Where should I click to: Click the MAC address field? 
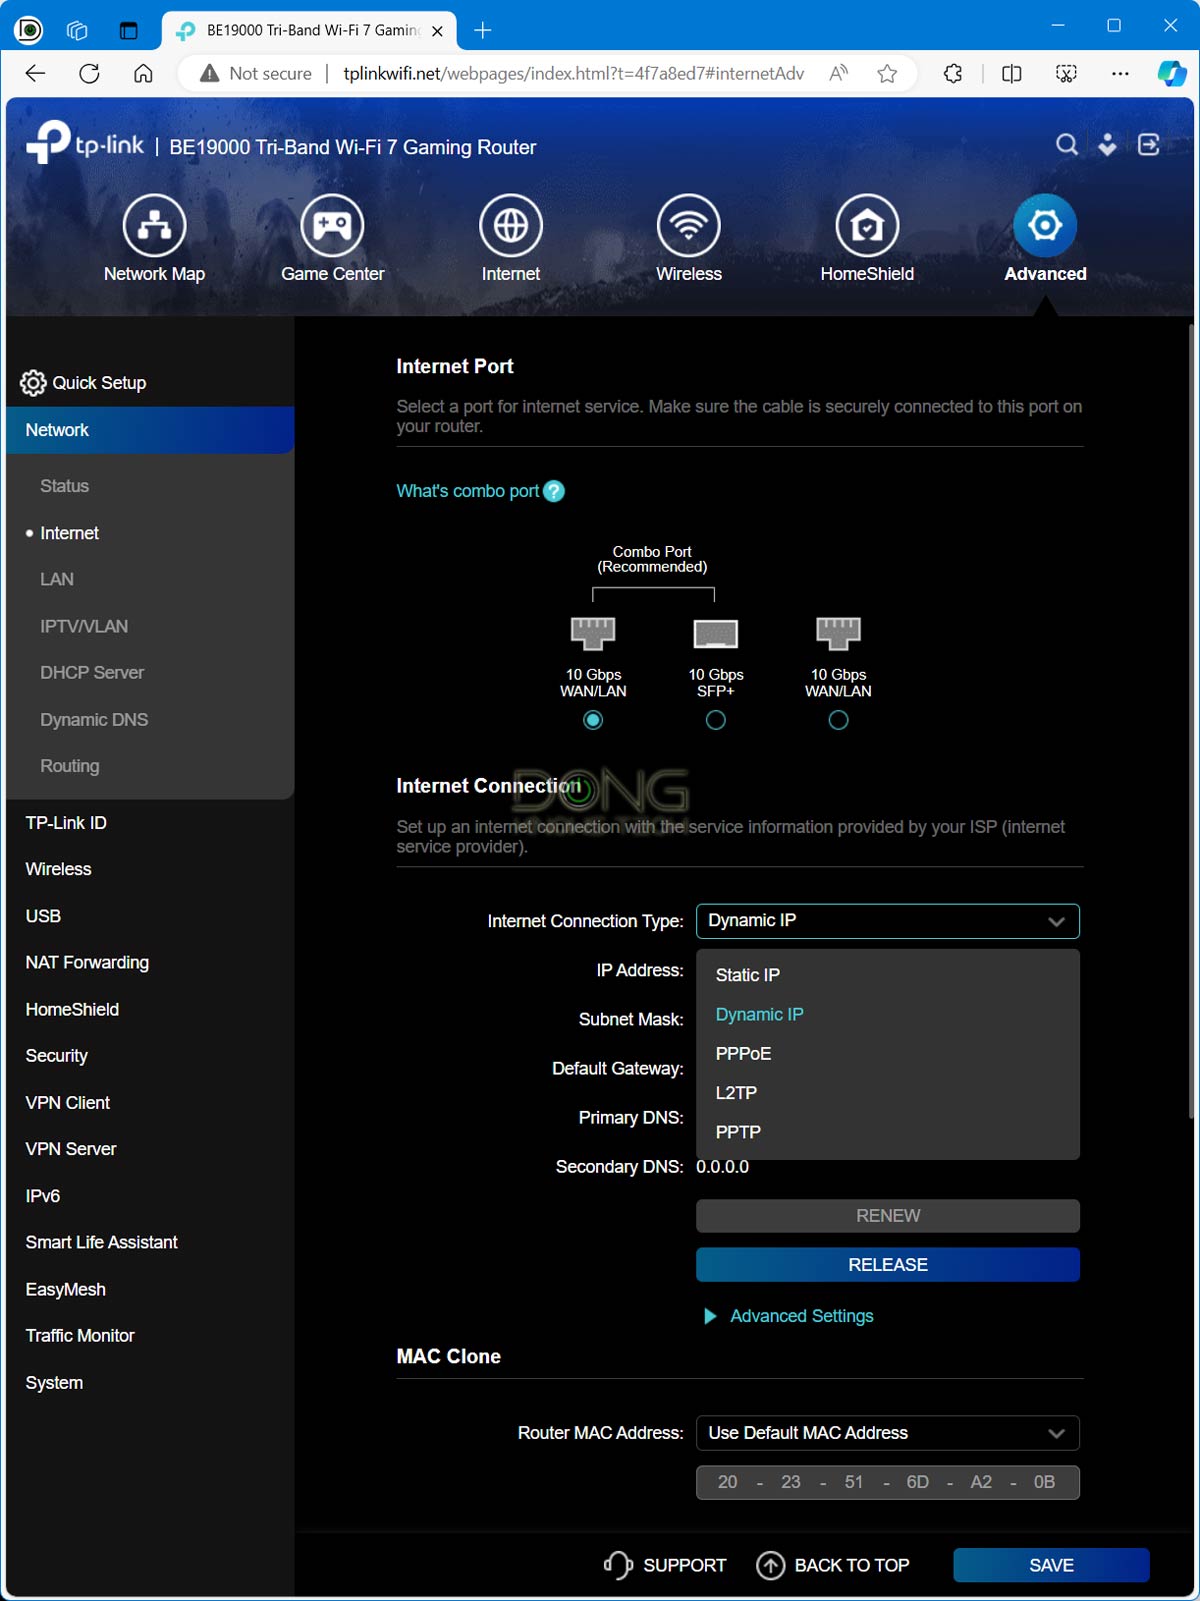tap(888, 1482)
